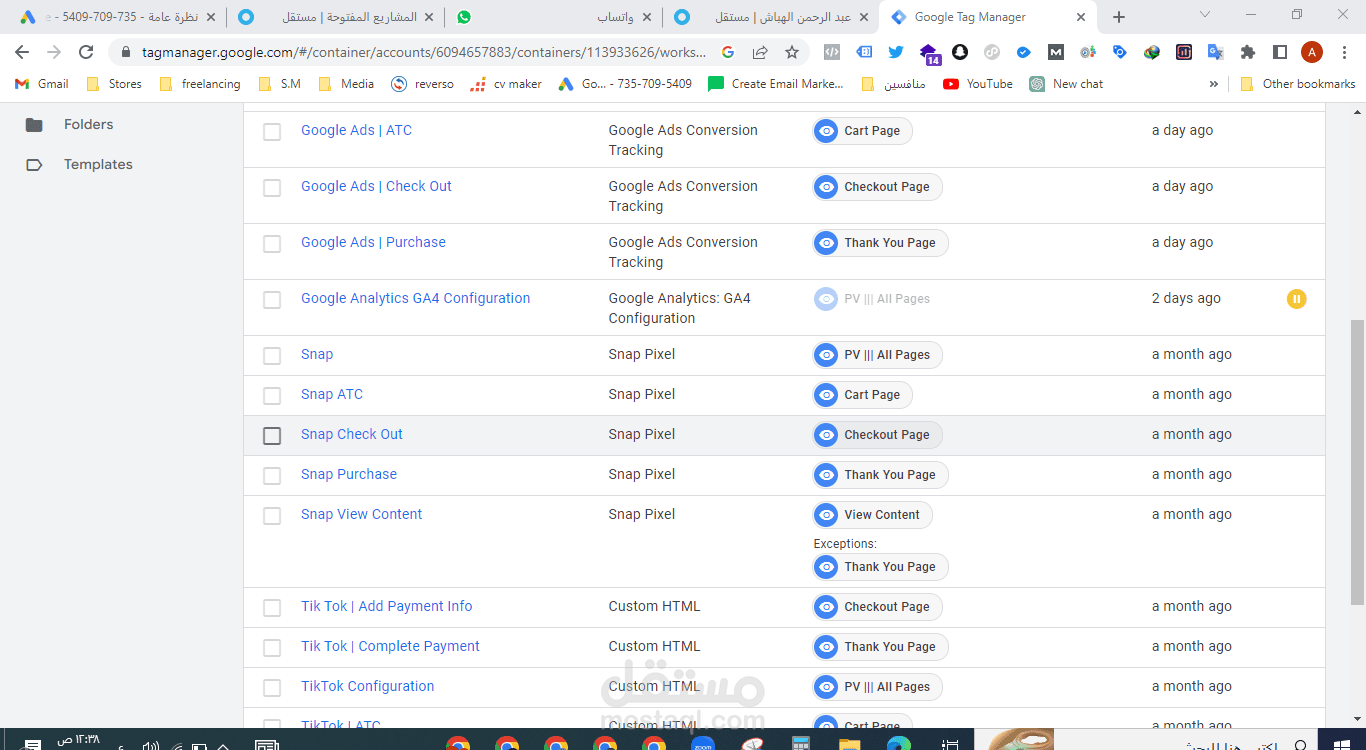The width and height of the screenshot is (1366, 750).
Task: Open Create Email Marketing bookmark
Action: 776,84
